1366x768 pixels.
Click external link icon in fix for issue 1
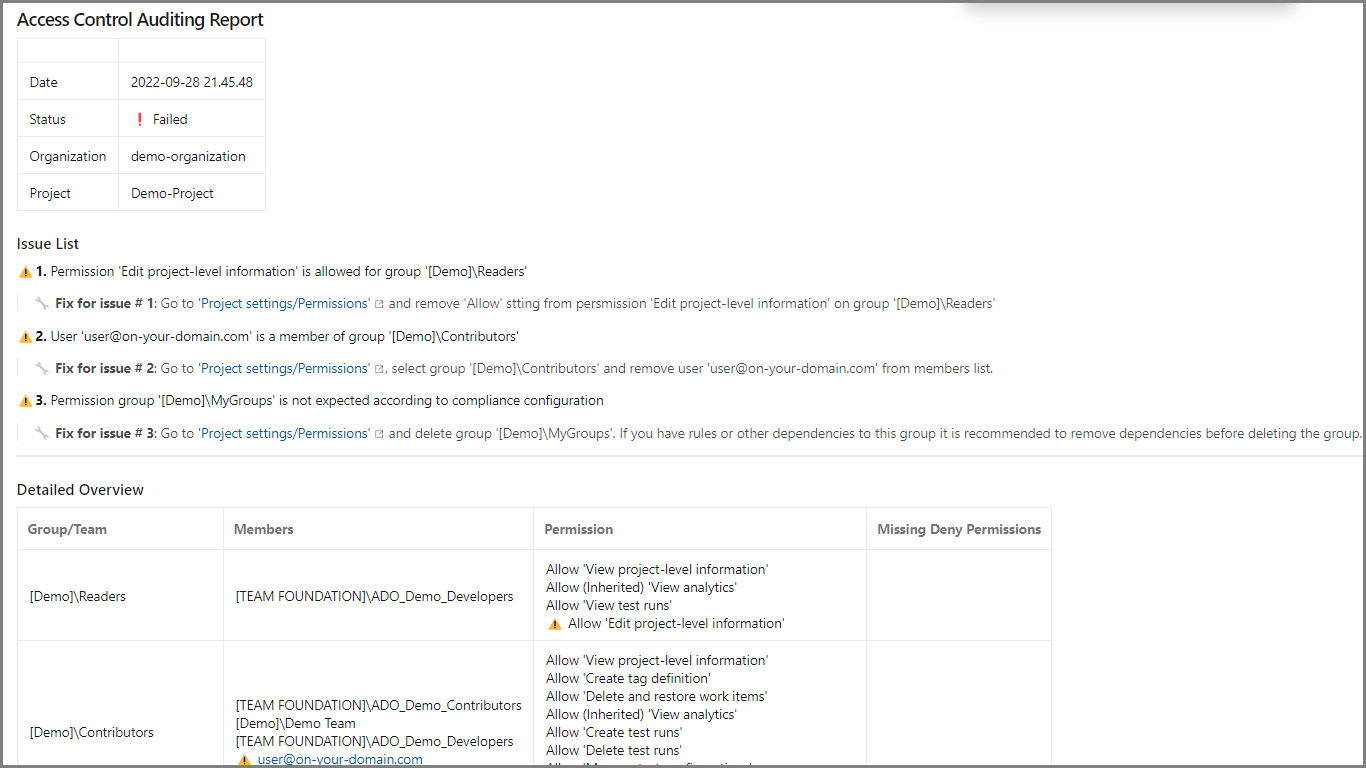click(379, 304)
